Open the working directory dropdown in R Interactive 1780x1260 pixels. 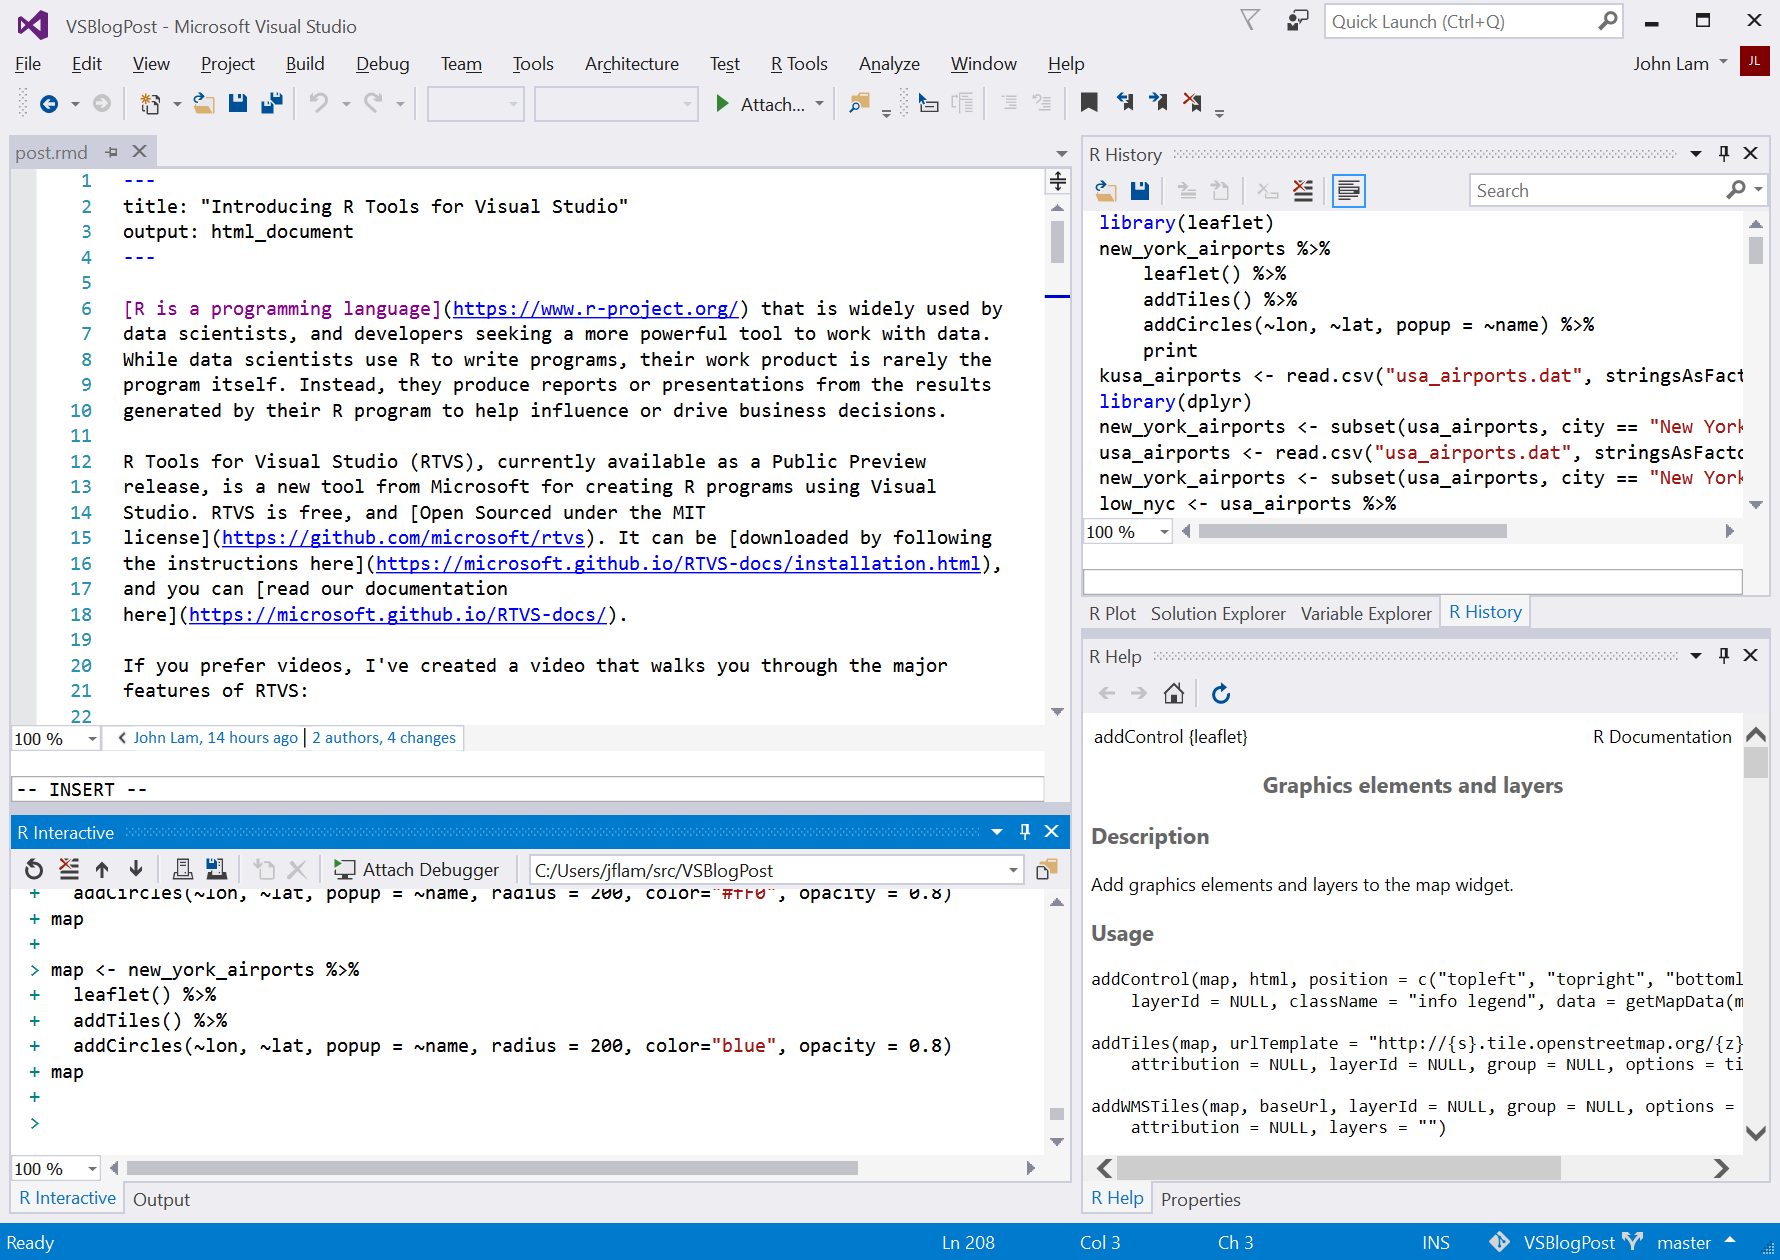click(1013, 870)
